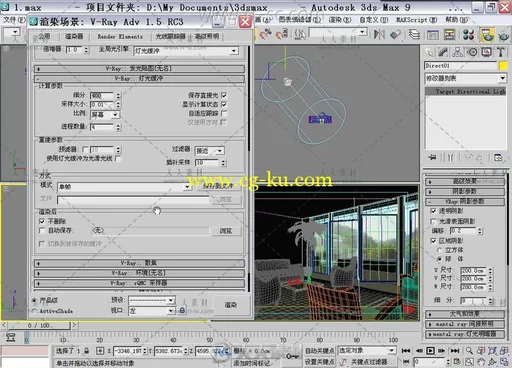Switch to the 光线跟踪器 tab
Screen dimensions: 512x368
click(x=171, y=36)
